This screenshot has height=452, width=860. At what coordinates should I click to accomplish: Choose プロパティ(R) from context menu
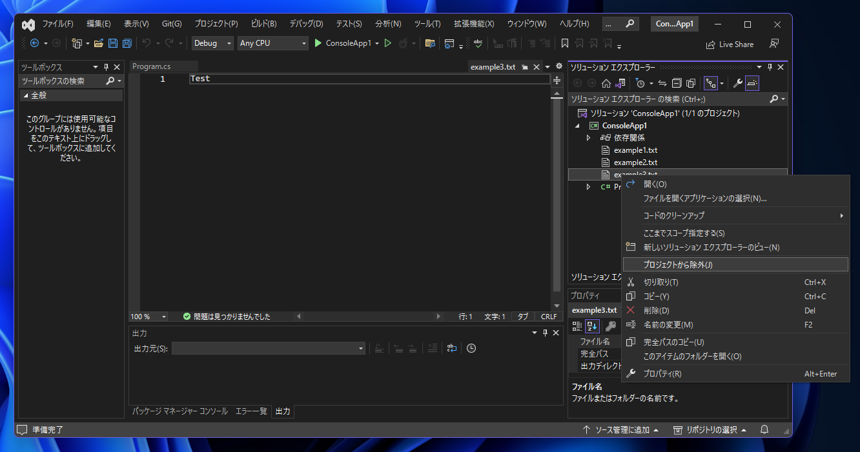735,374
